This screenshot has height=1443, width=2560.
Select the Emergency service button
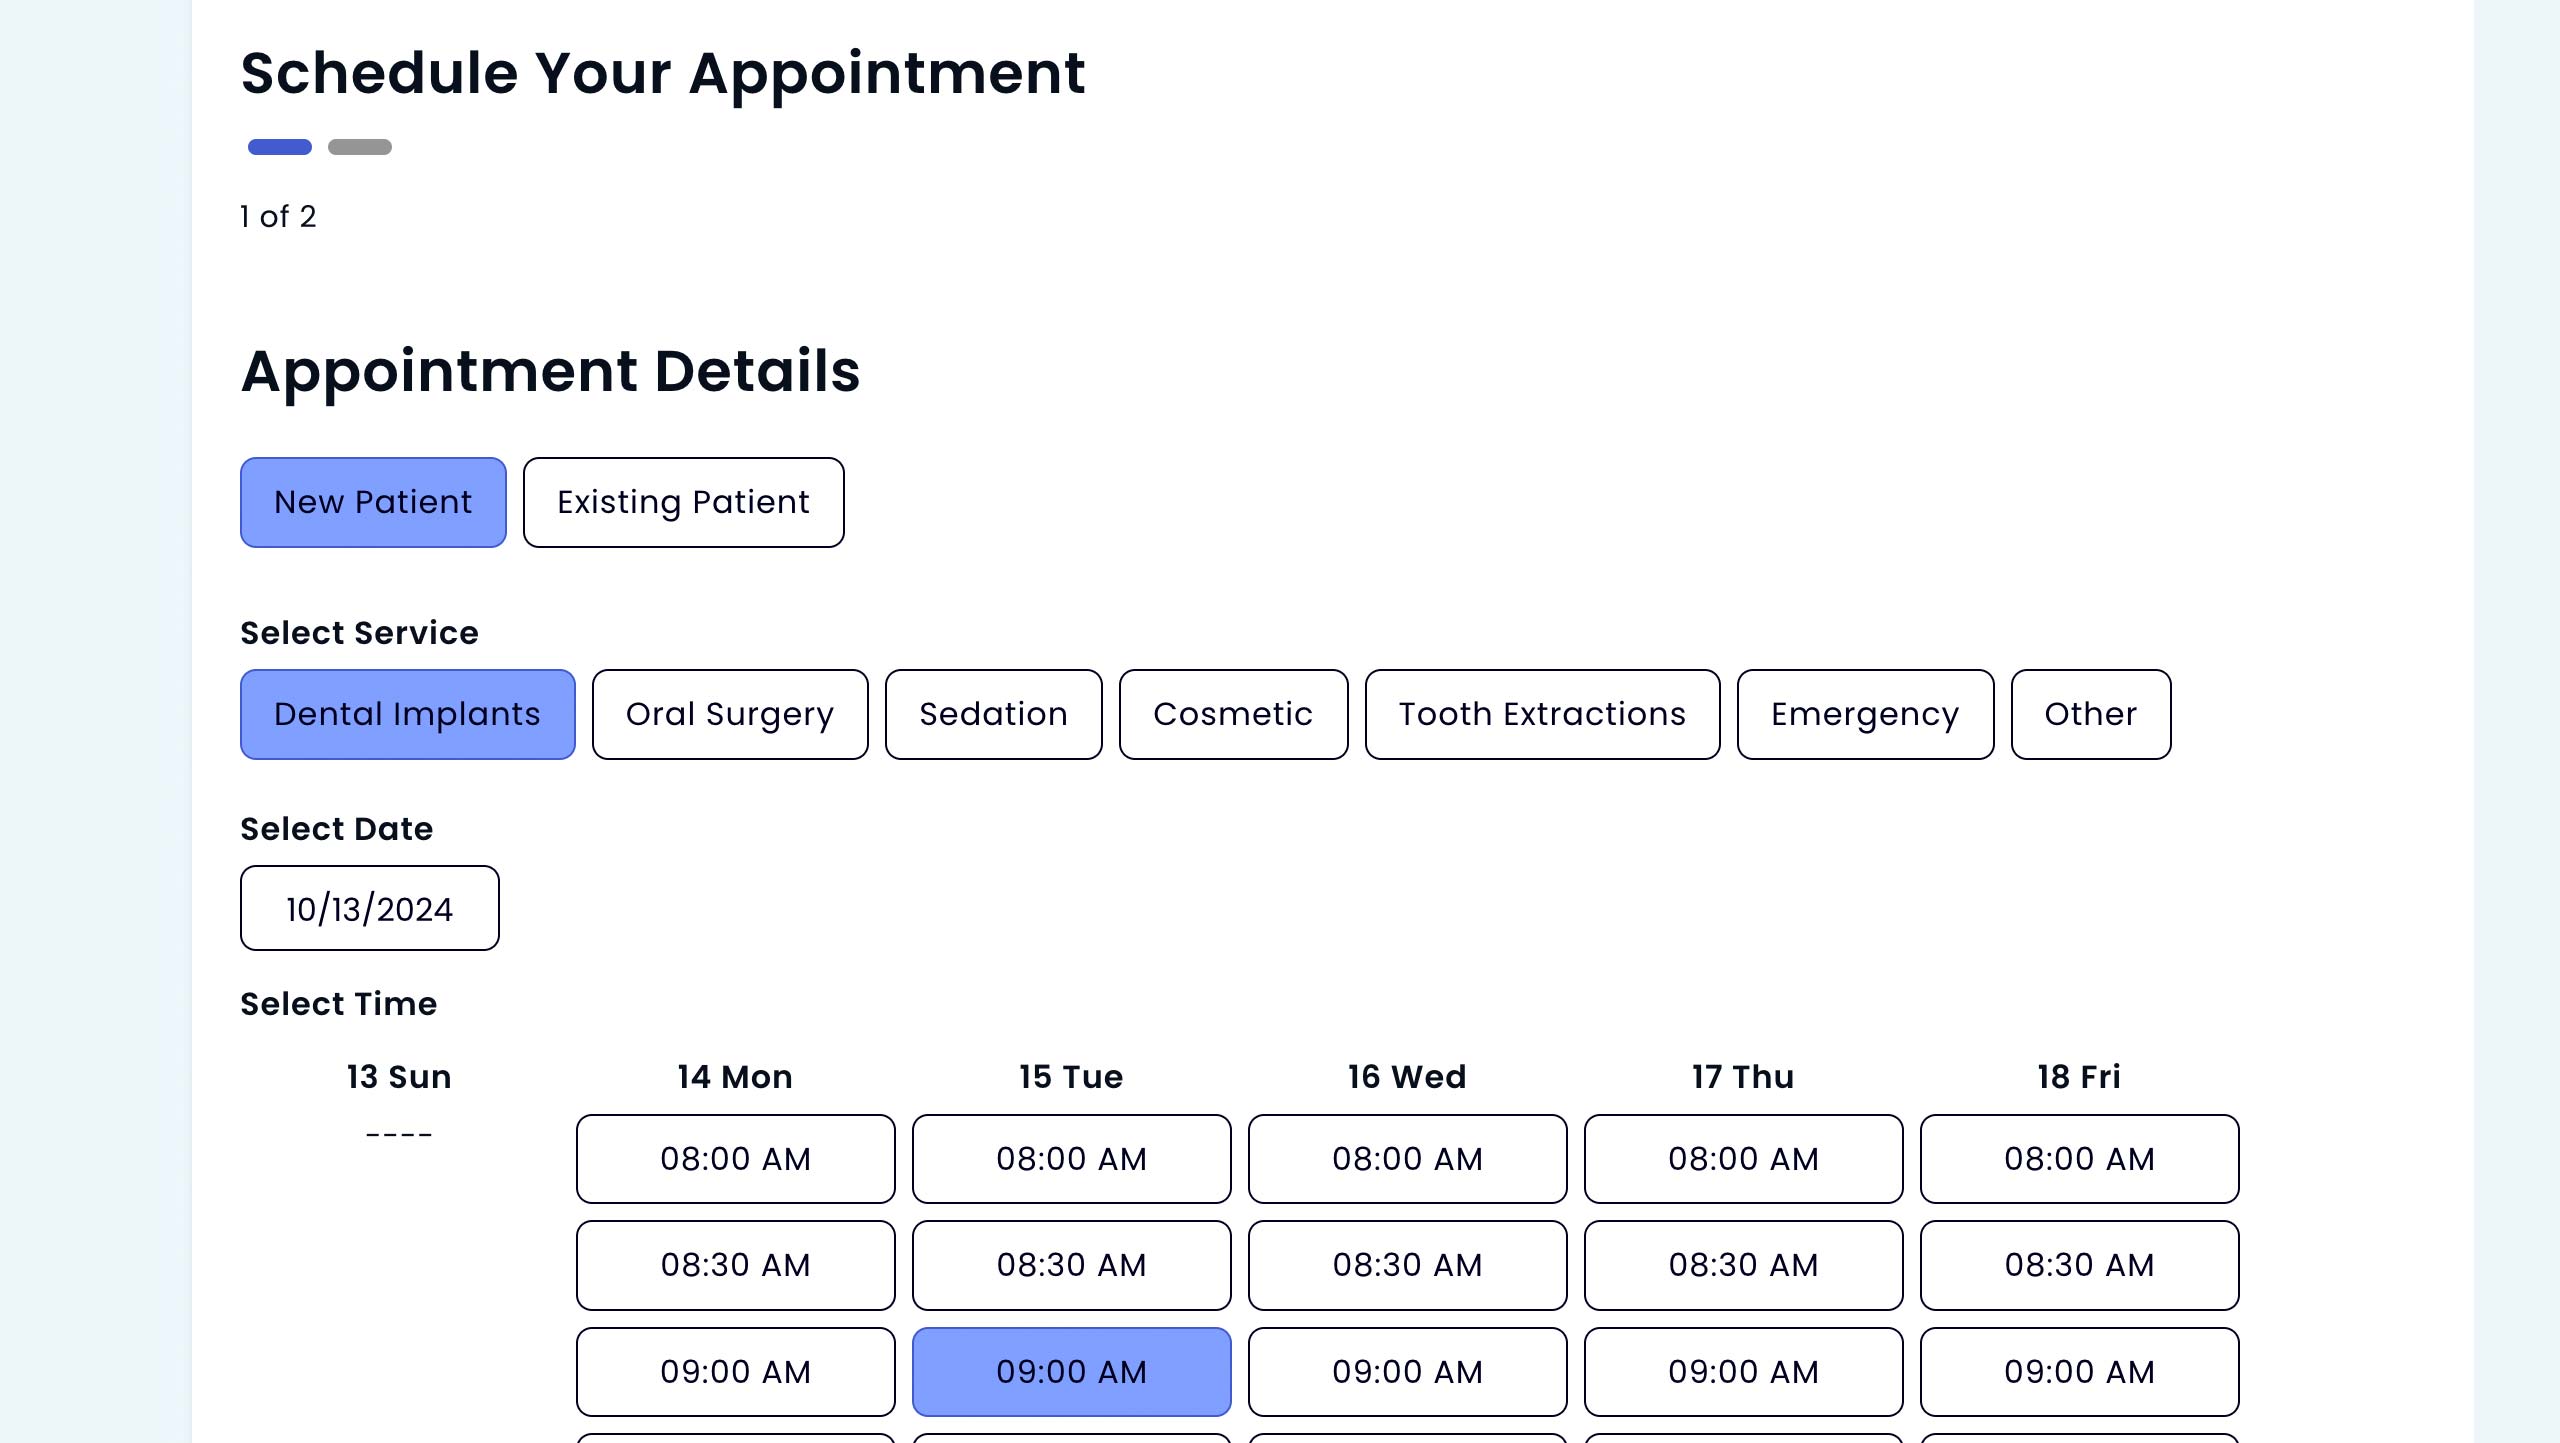[1865, 714]
